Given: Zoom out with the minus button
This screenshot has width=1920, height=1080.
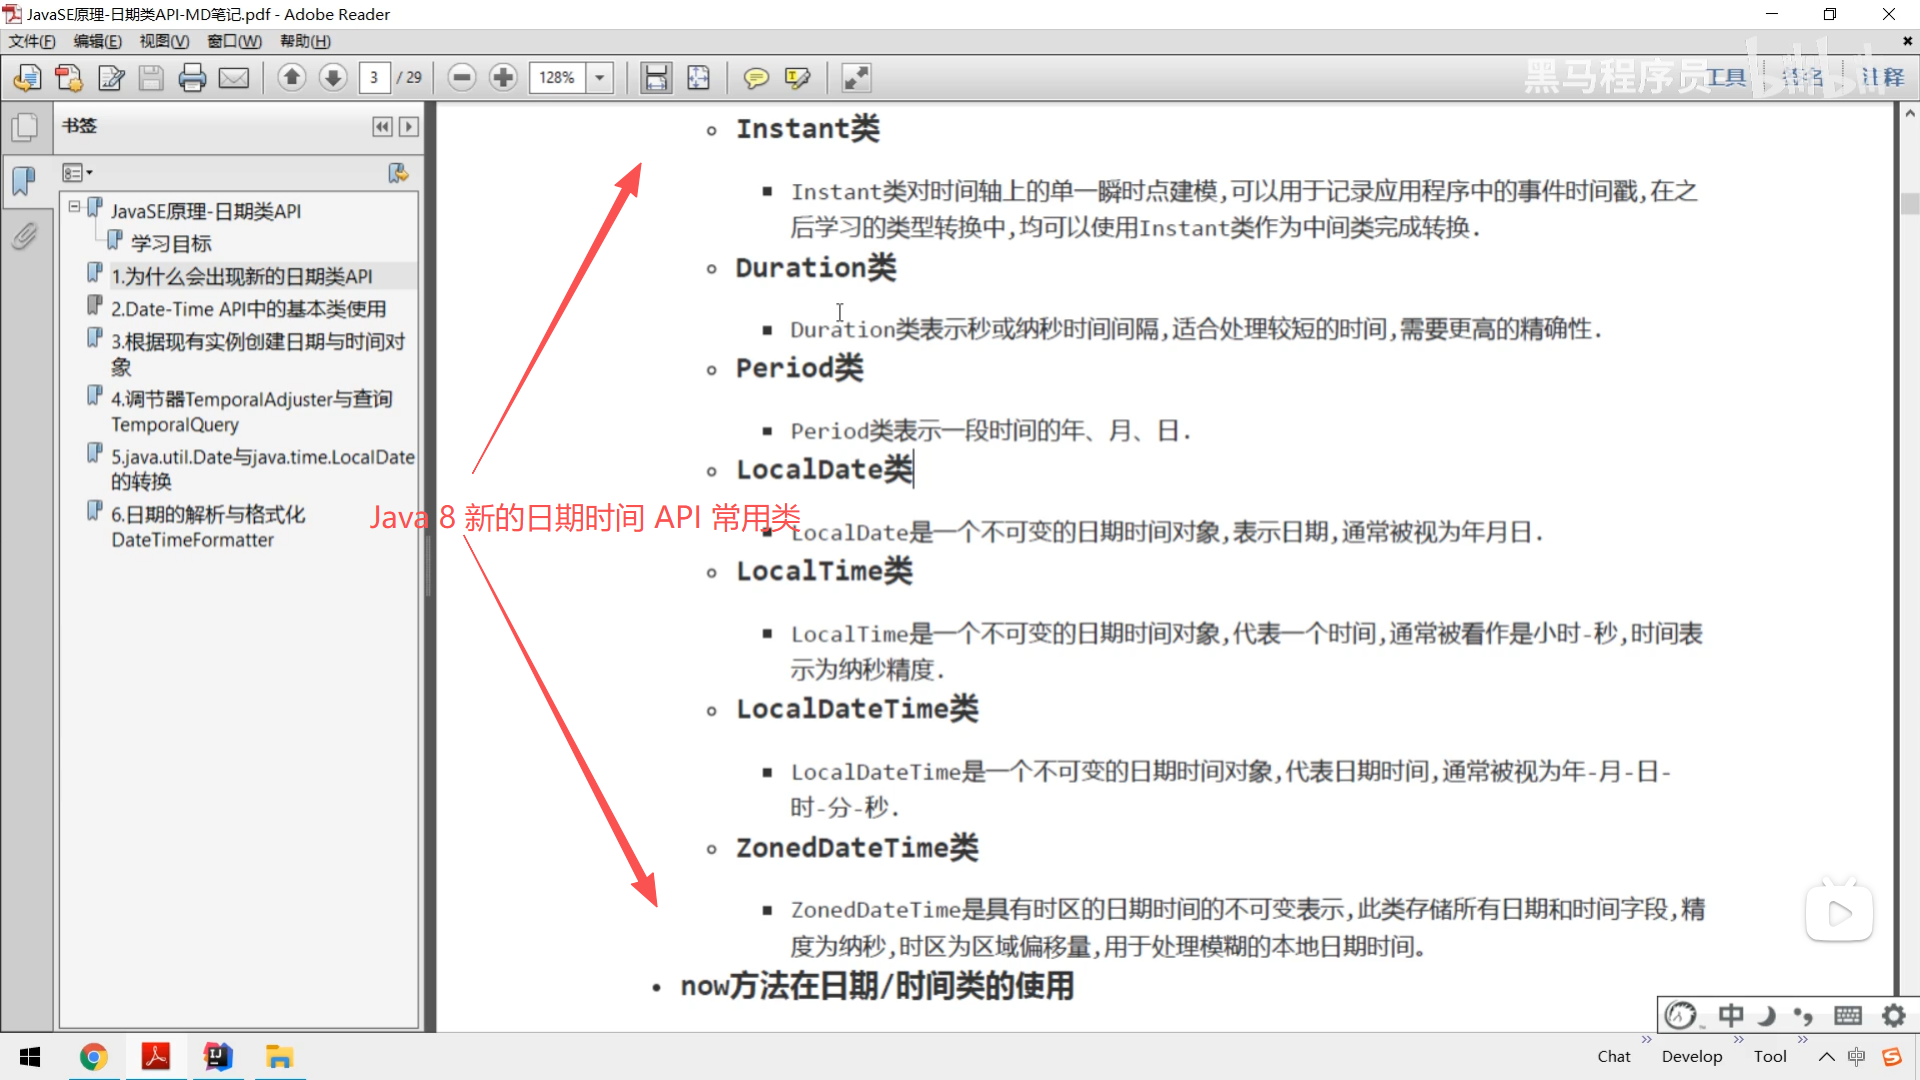Looking at the screenshot, I should tap(462, 77).
